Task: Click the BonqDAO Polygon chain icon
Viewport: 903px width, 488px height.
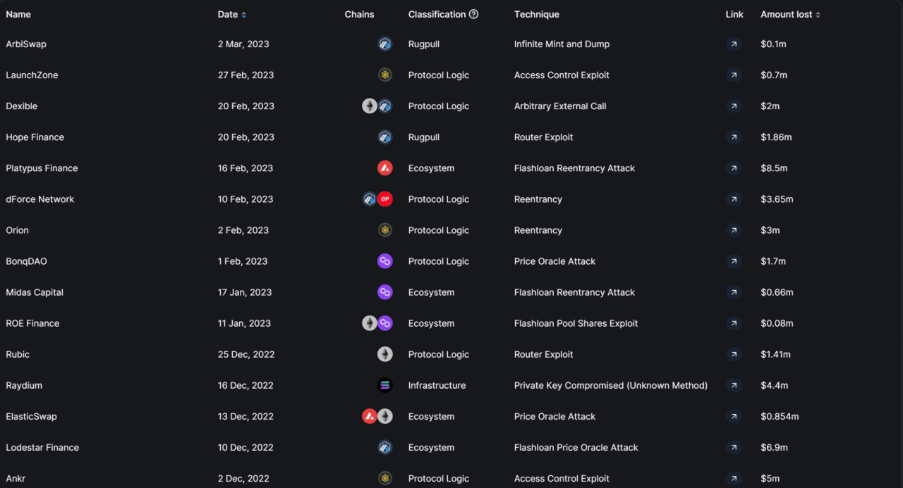Action: (385, 261)
